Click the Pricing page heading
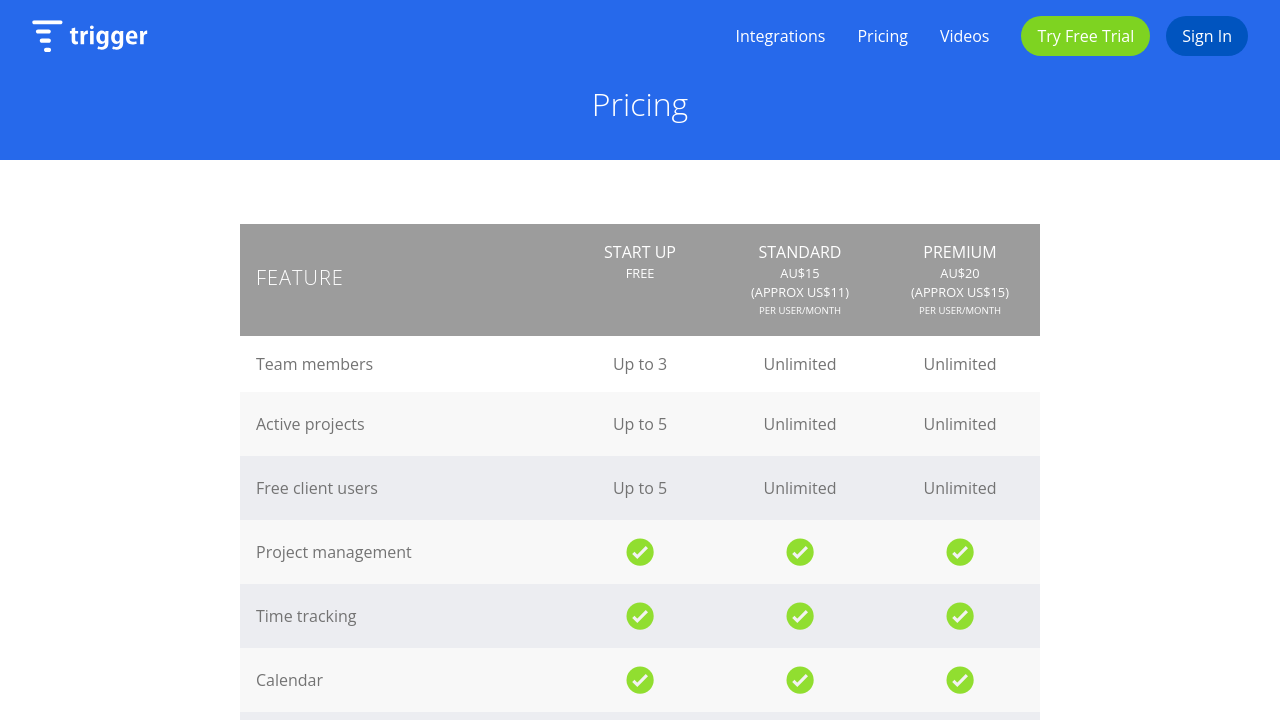The image size is (1280, 720). (x=640, y=105)
